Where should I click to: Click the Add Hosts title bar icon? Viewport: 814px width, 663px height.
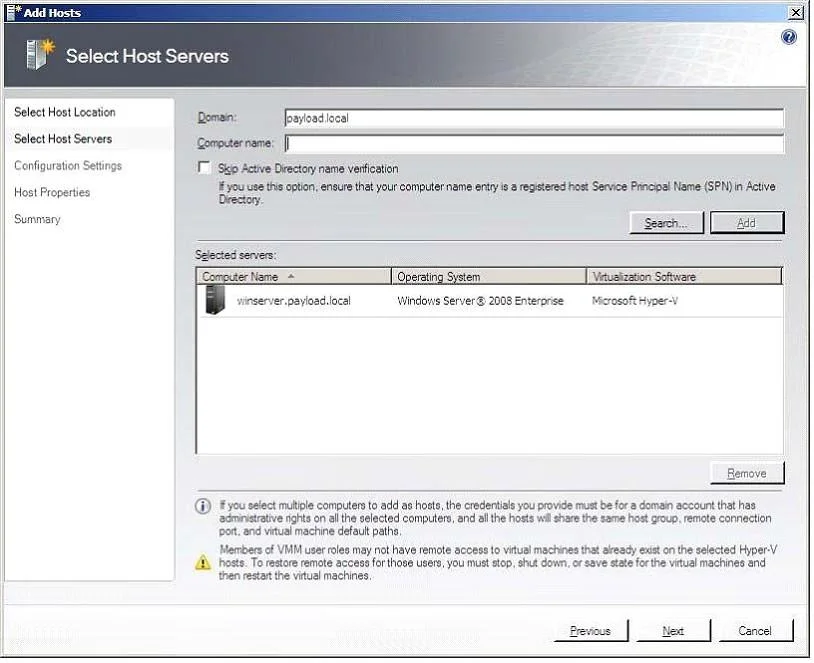13,12
